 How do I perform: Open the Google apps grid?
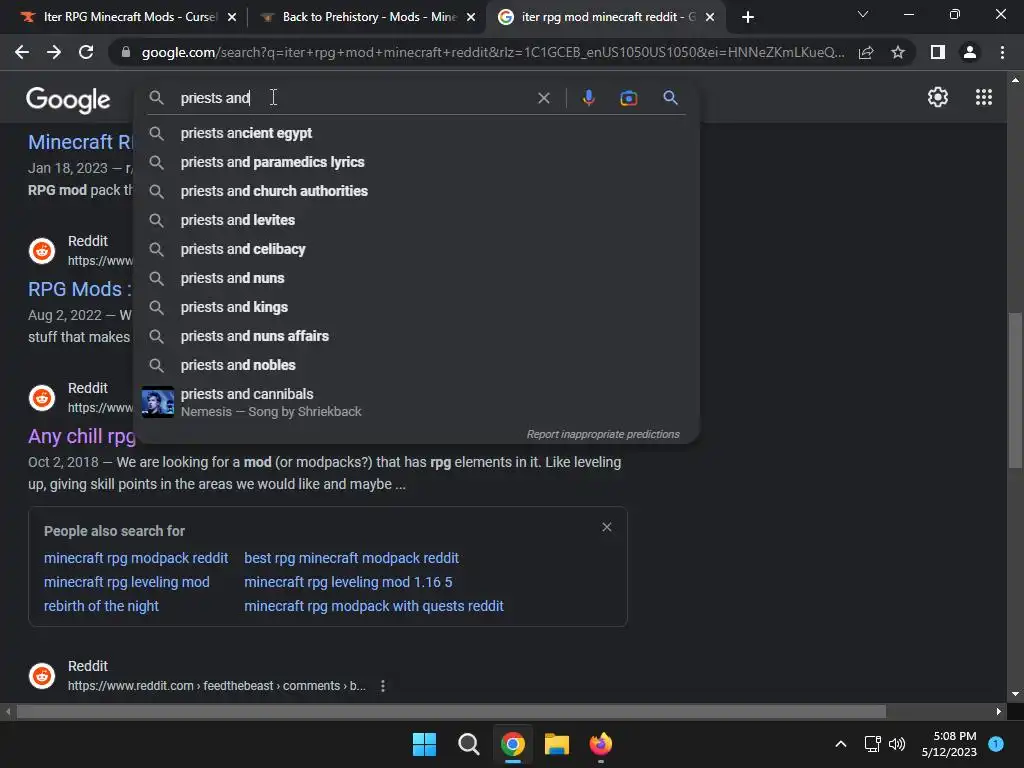point(984,97)
